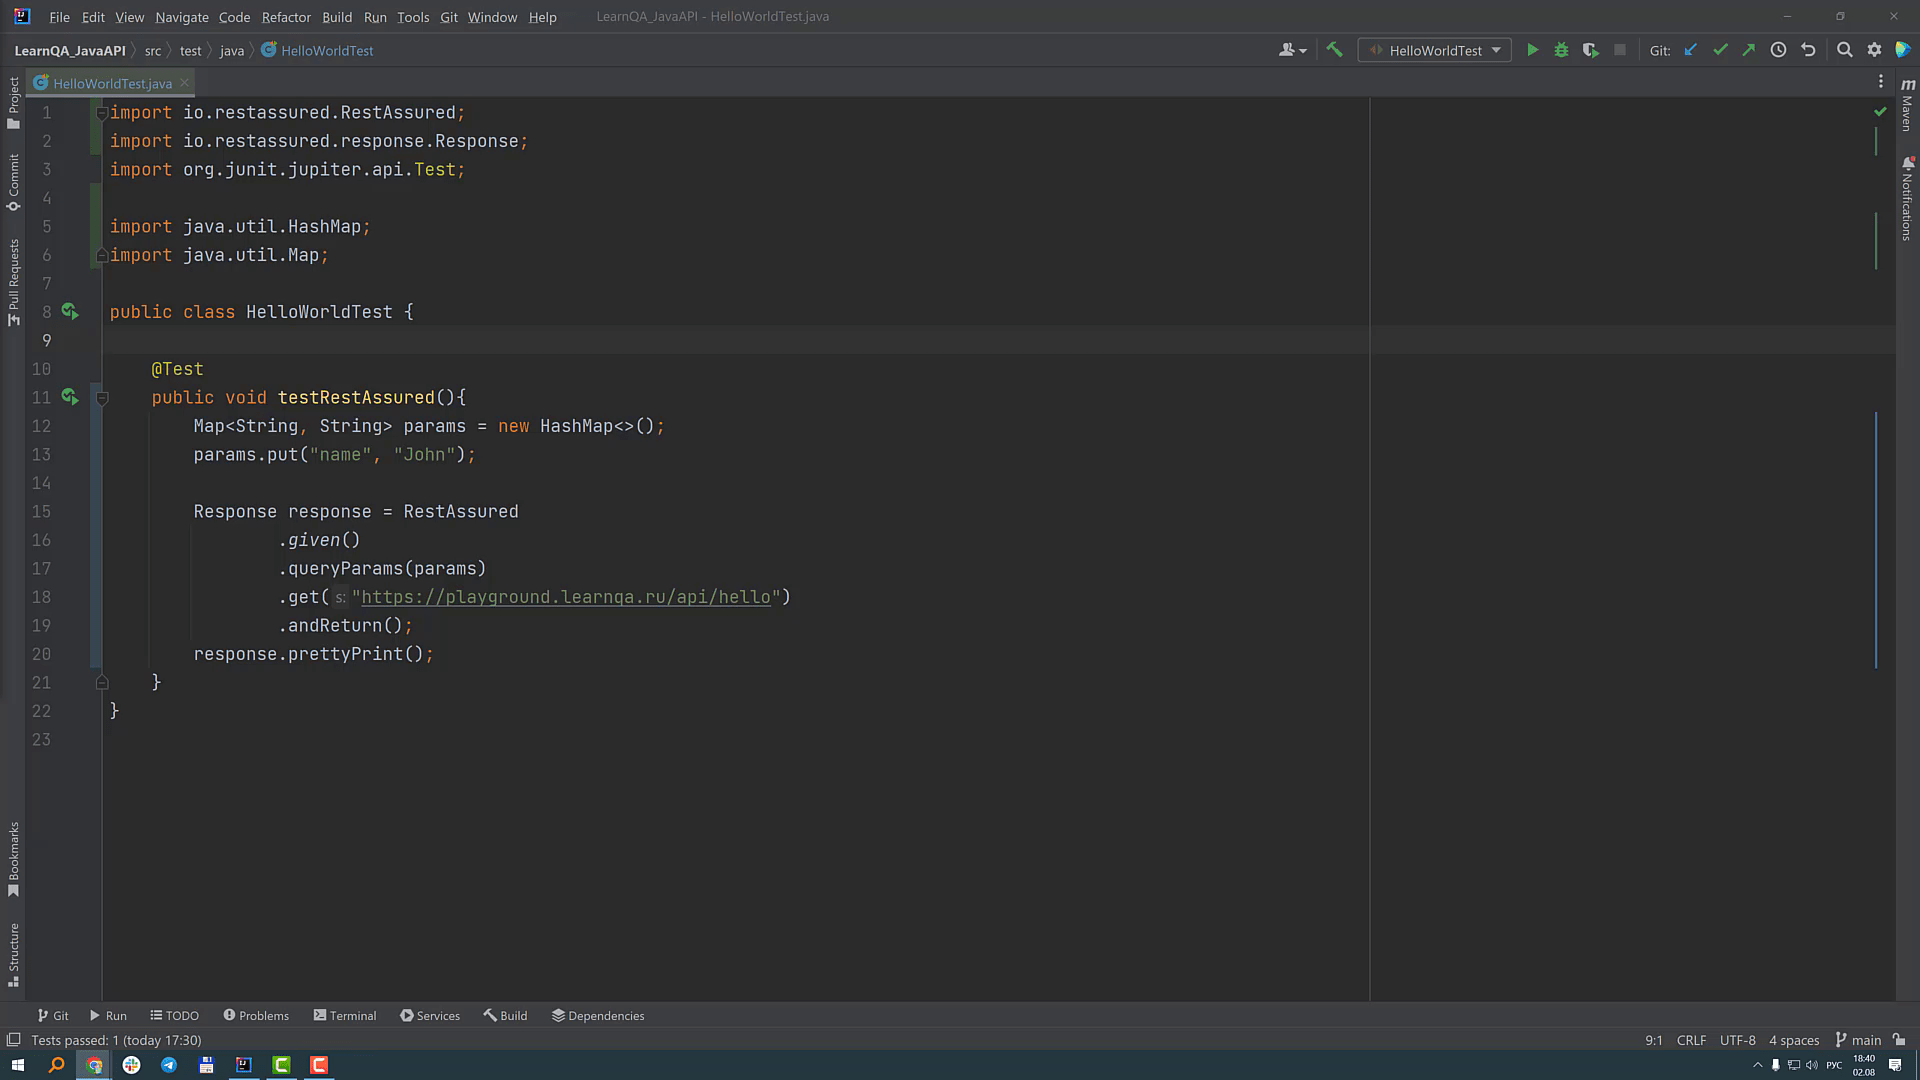
Task: Toggle the Project tool window
Action: (x=13, y=102)
